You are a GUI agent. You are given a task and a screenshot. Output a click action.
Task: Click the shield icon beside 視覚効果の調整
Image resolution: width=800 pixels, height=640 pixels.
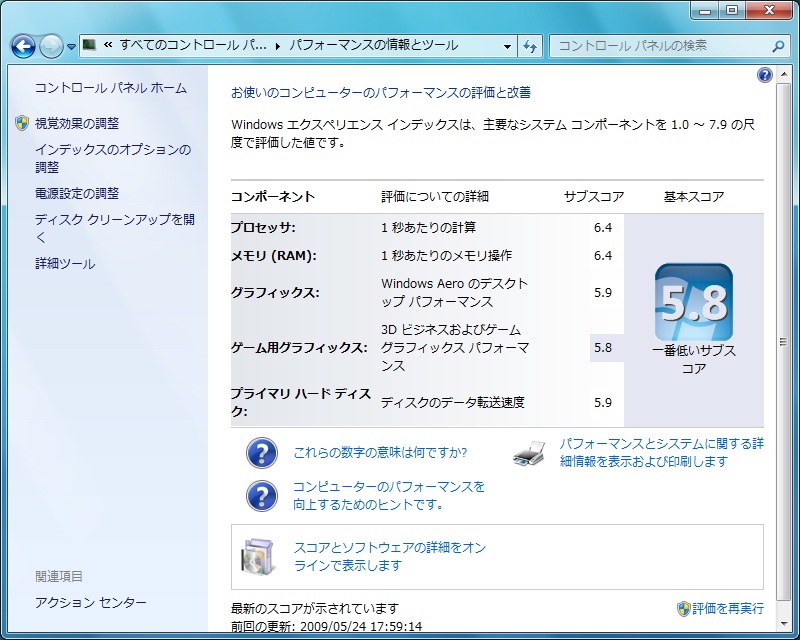(x=22, y=123)
